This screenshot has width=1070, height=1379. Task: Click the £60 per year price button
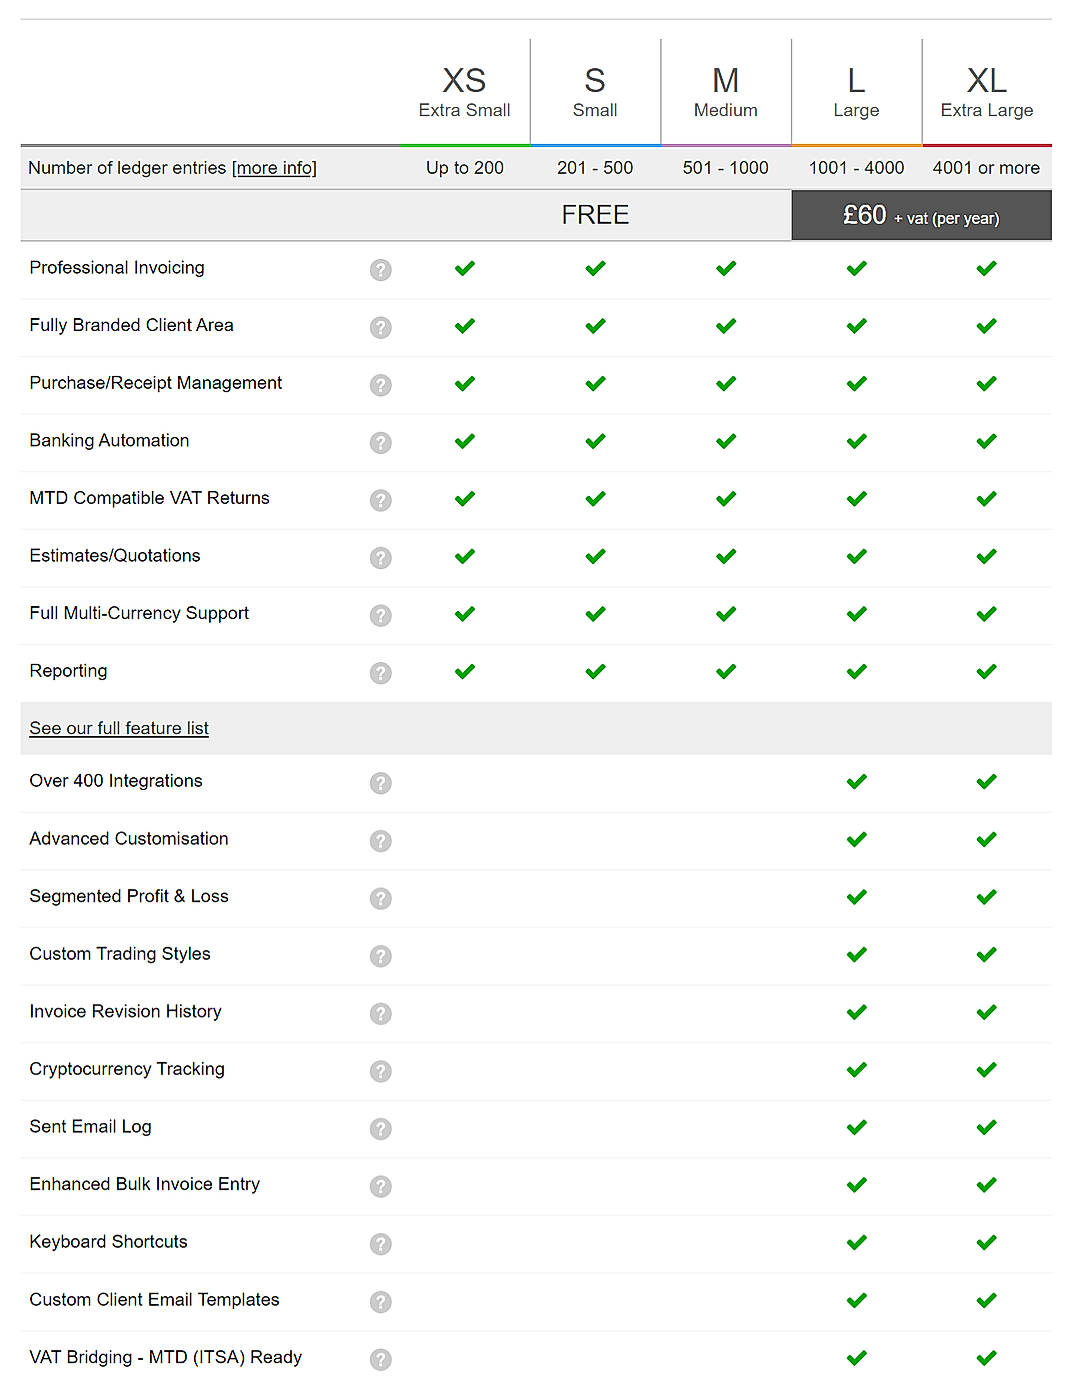point(920,214)
